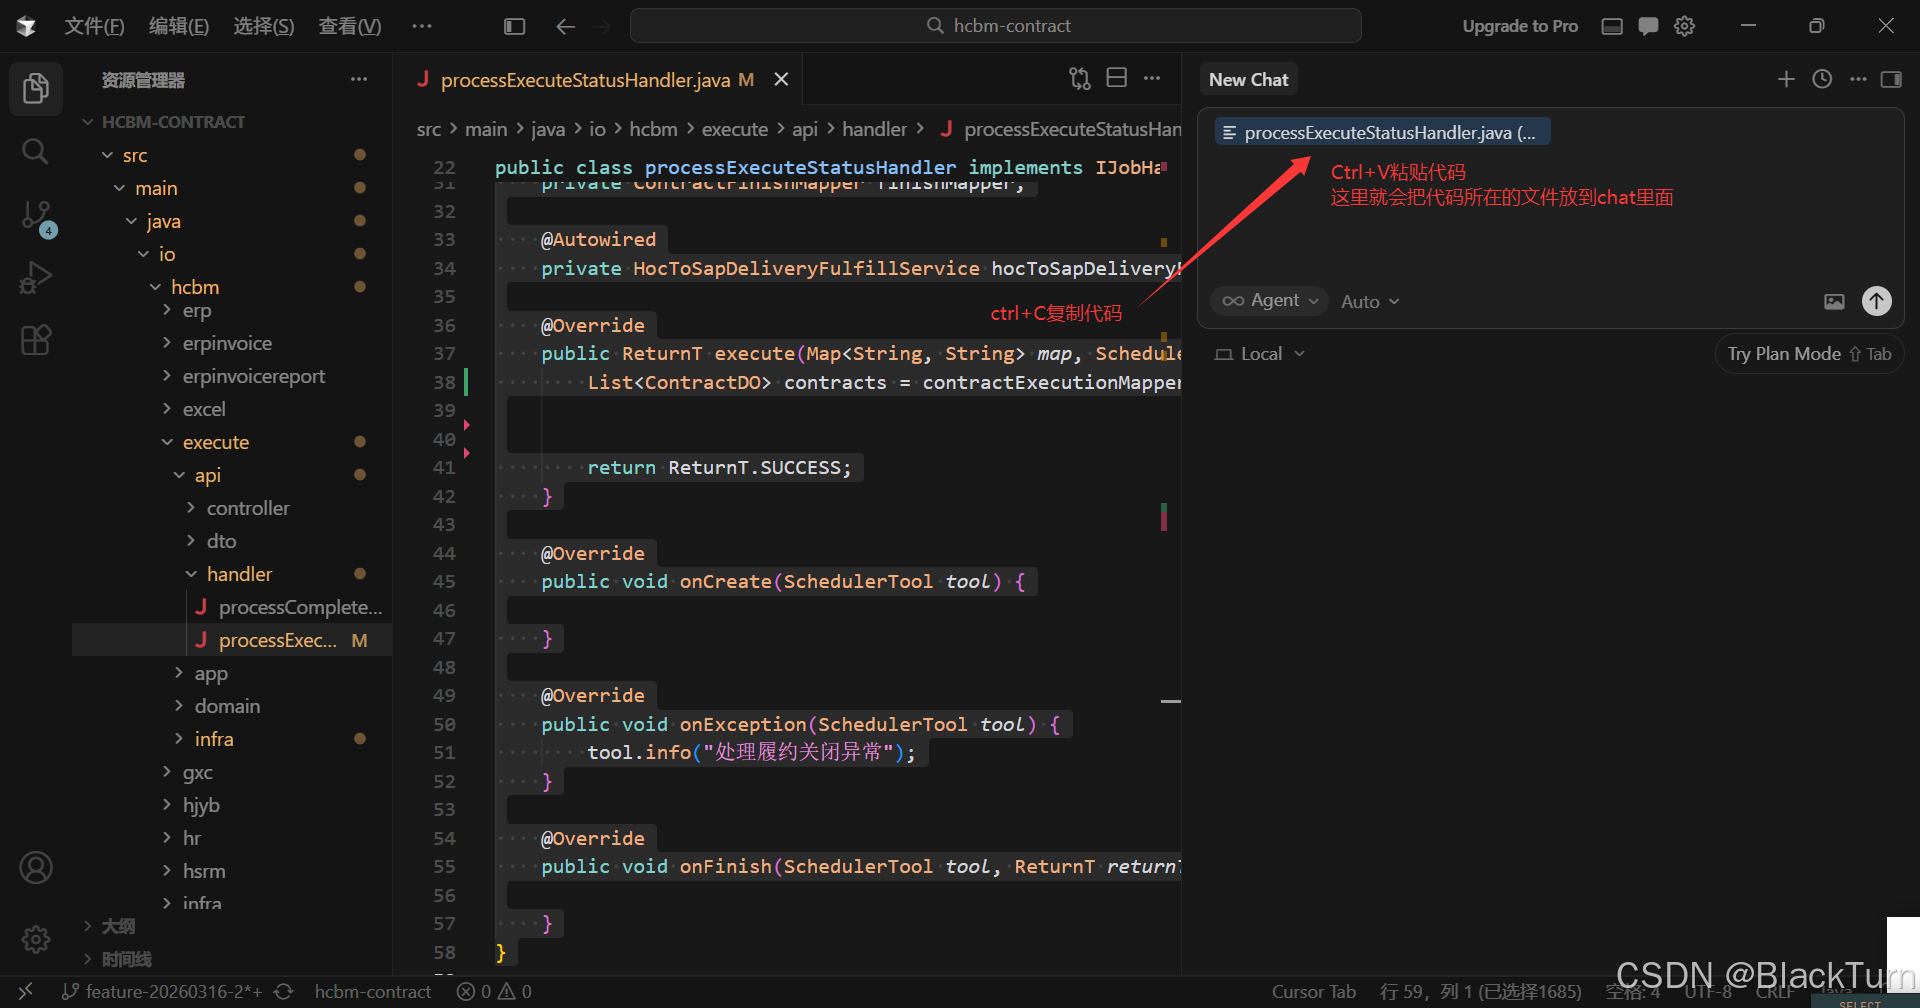Viewport: 1920px width, 1008px height.
Task: Open the Extensions view
Action: (x=36, y=341)
